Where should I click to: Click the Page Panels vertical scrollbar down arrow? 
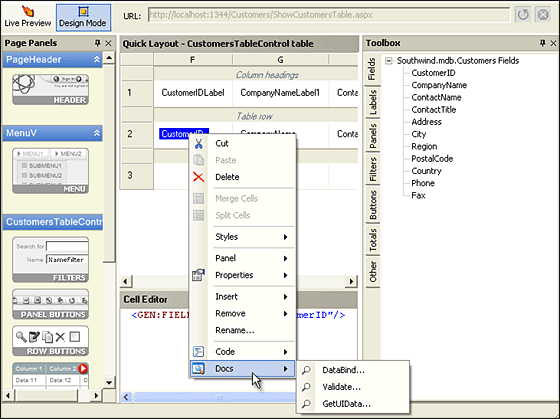tap(109, 383)
